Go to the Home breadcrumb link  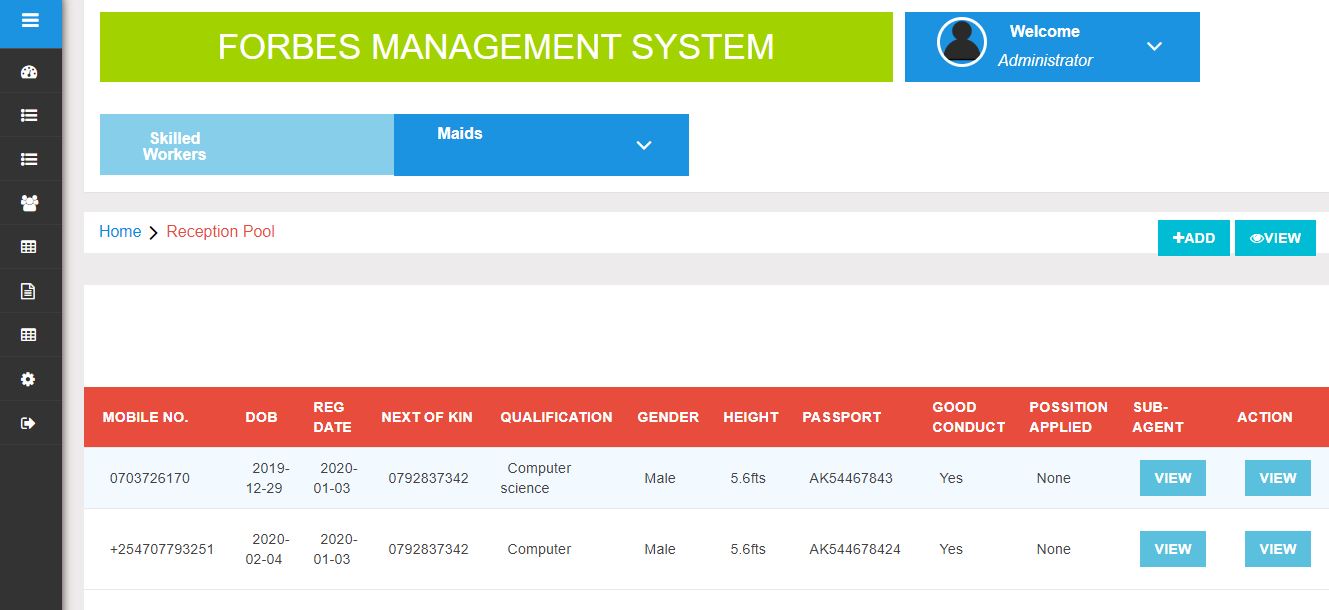tap(120, 231)
